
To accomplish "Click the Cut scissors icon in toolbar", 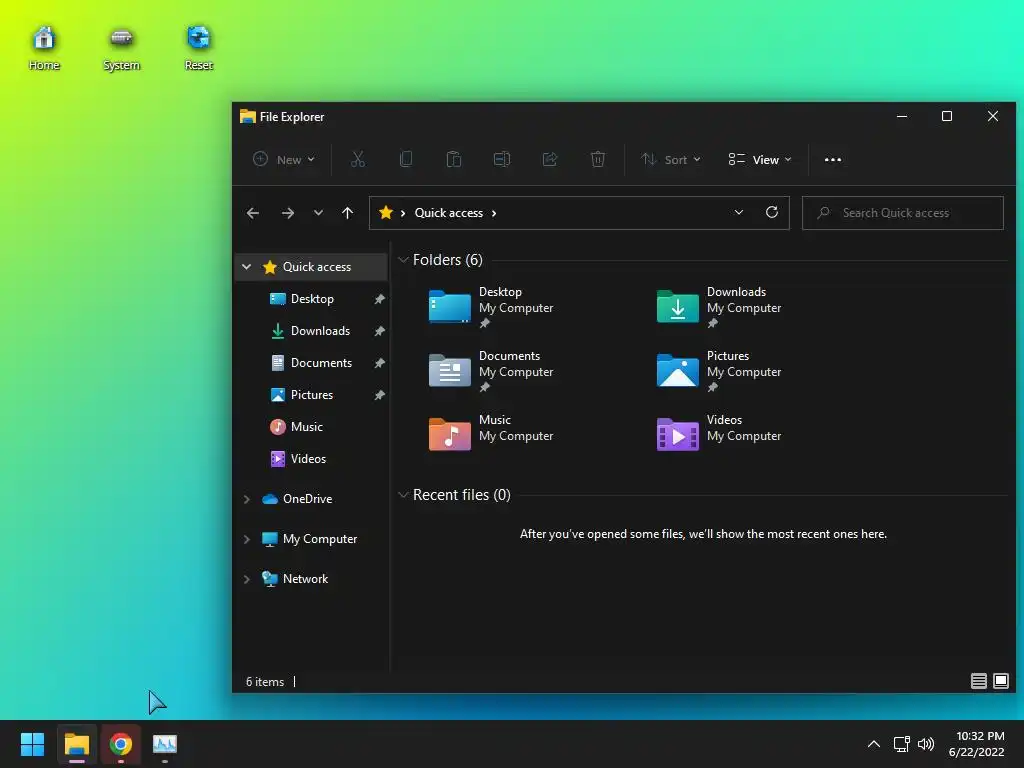I will [x=358, y=159].
